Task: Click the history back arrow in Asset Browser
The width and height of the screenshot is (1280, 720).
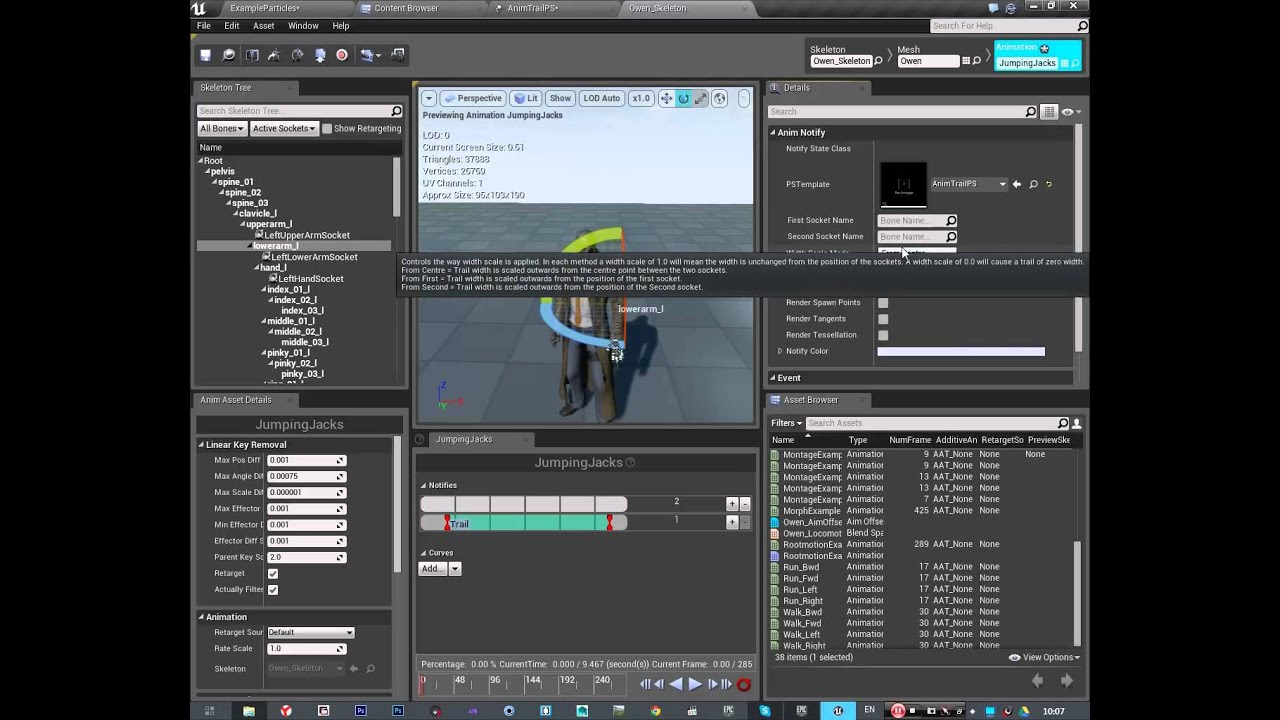Action: pyautogui.click(x=1037, y=681)
